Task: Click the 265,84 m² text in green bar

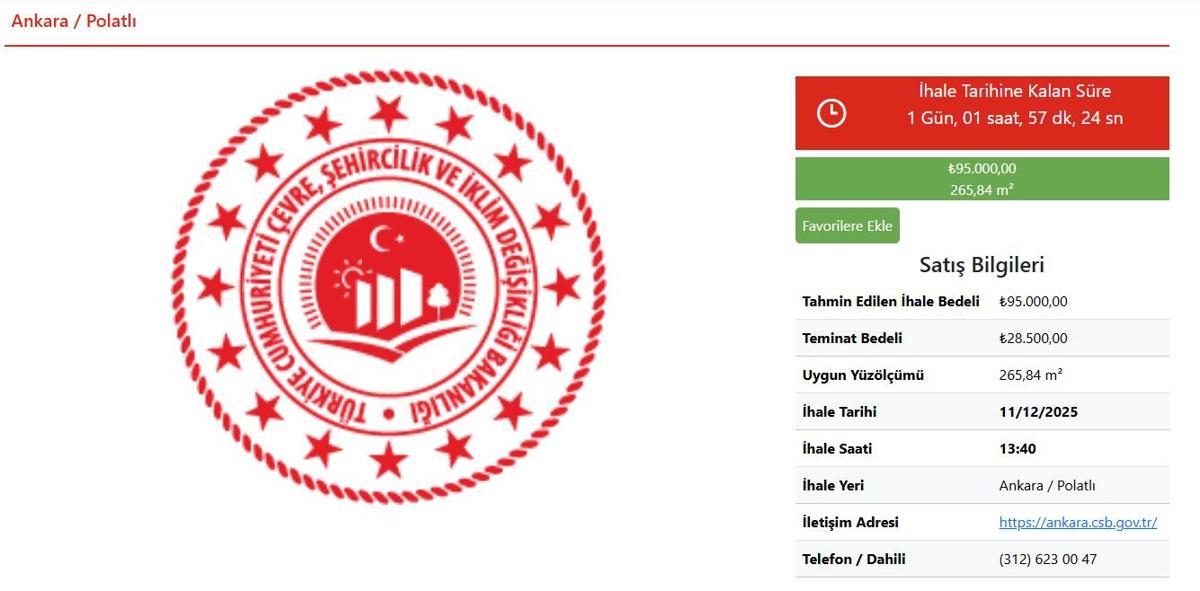Action: tap(982, 189)
